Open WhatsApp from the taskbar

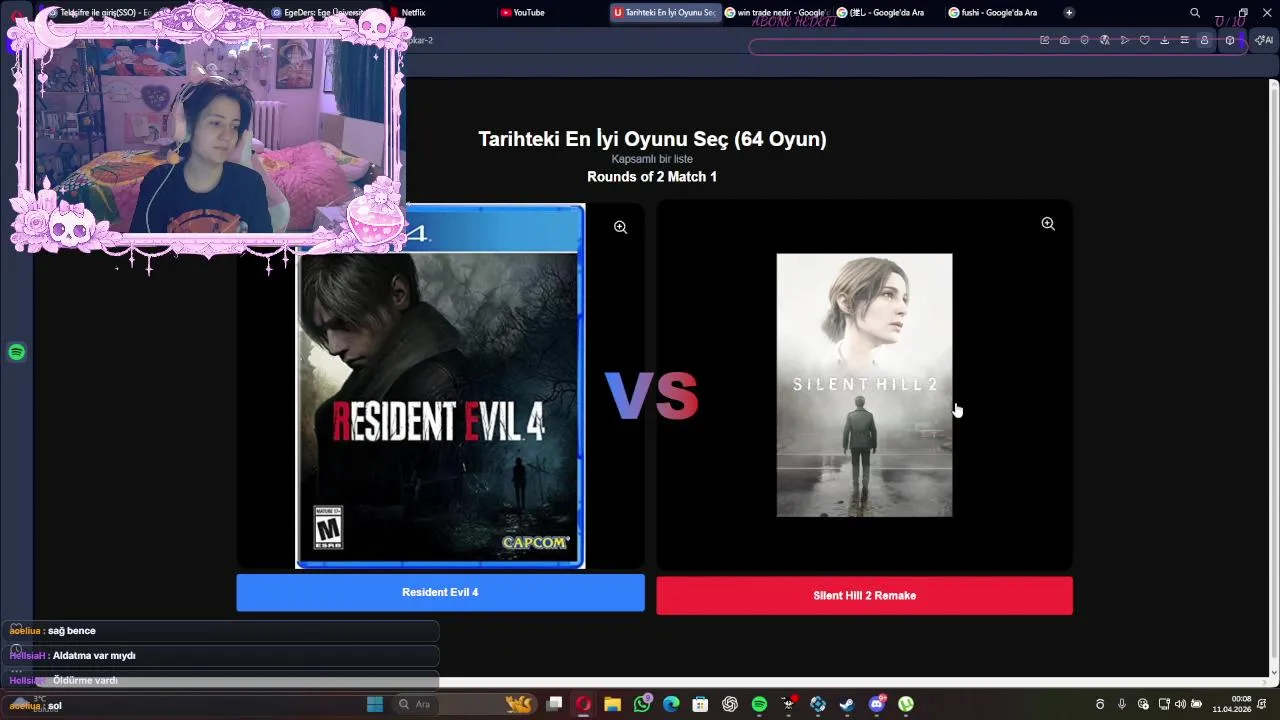pyautogui.click(x=642, y=704)
